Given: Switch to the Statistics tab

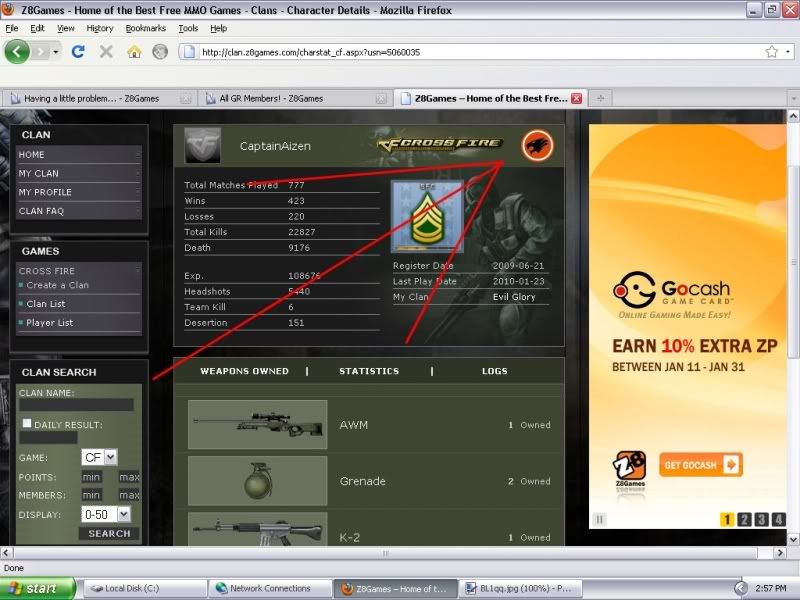Looking at the screenshot, I should pos(369,371).
